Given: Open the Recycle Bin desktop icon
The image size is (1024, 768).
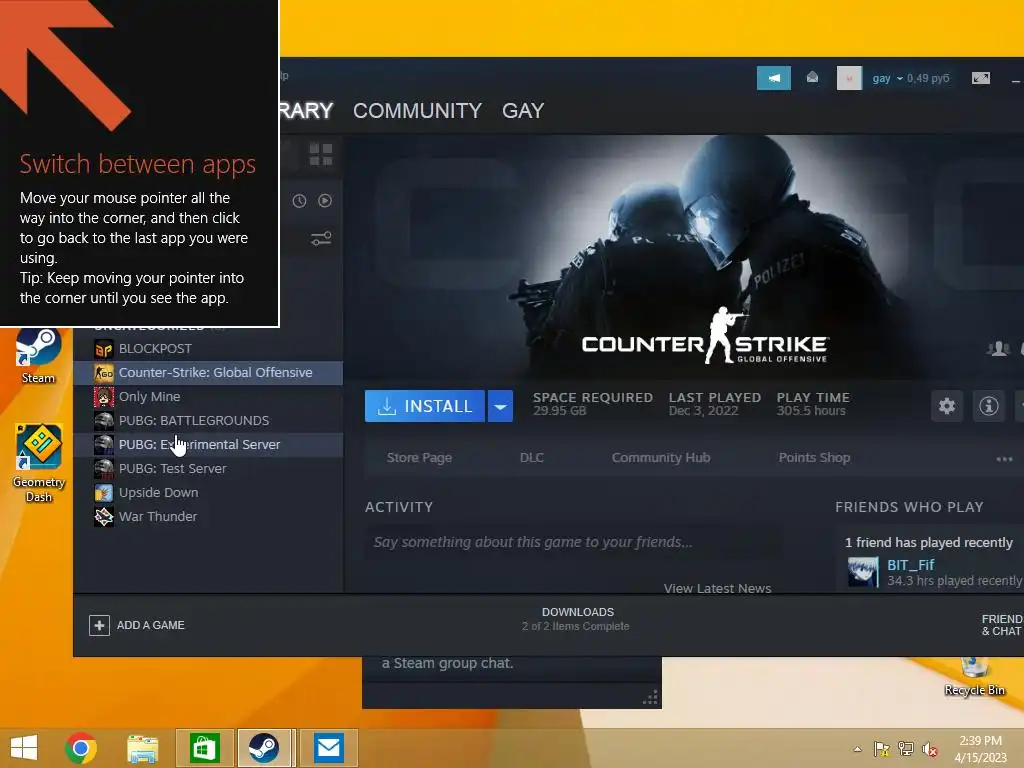Looking at the screenshot, I should tap(974, 677).
